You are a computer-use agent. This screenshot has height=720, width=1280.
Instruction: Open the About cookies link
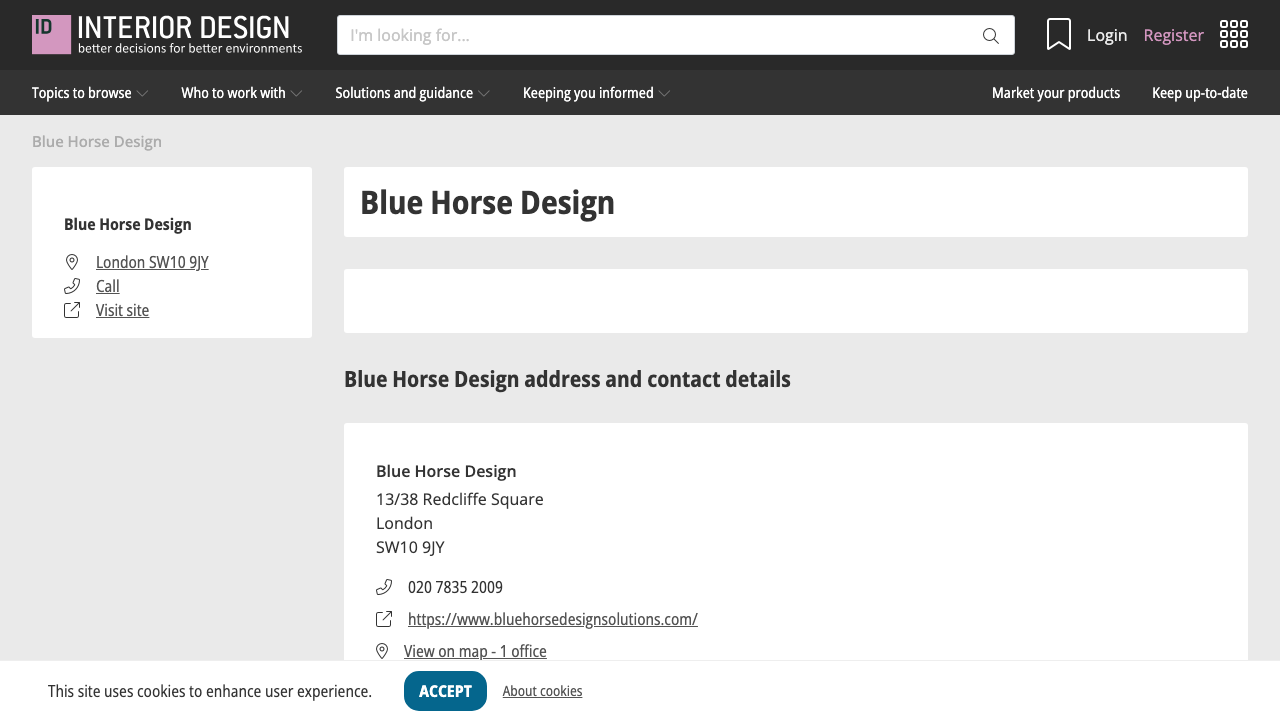(x=542, y=690)
